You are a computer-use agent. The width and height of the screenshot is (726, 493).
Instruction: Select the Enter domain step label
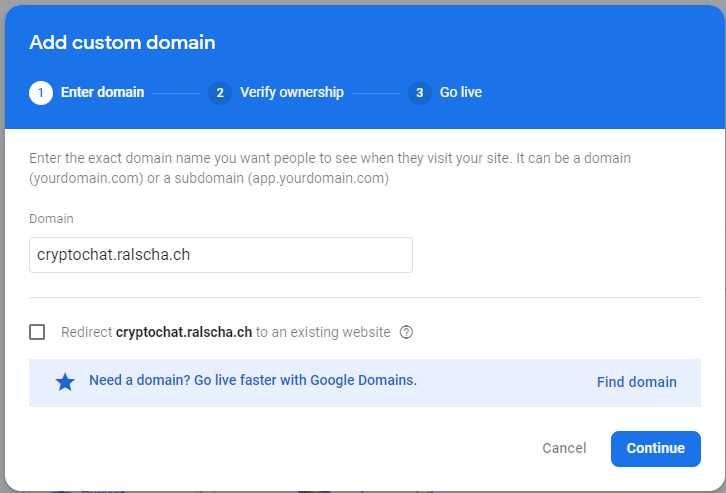pos(102,93)
